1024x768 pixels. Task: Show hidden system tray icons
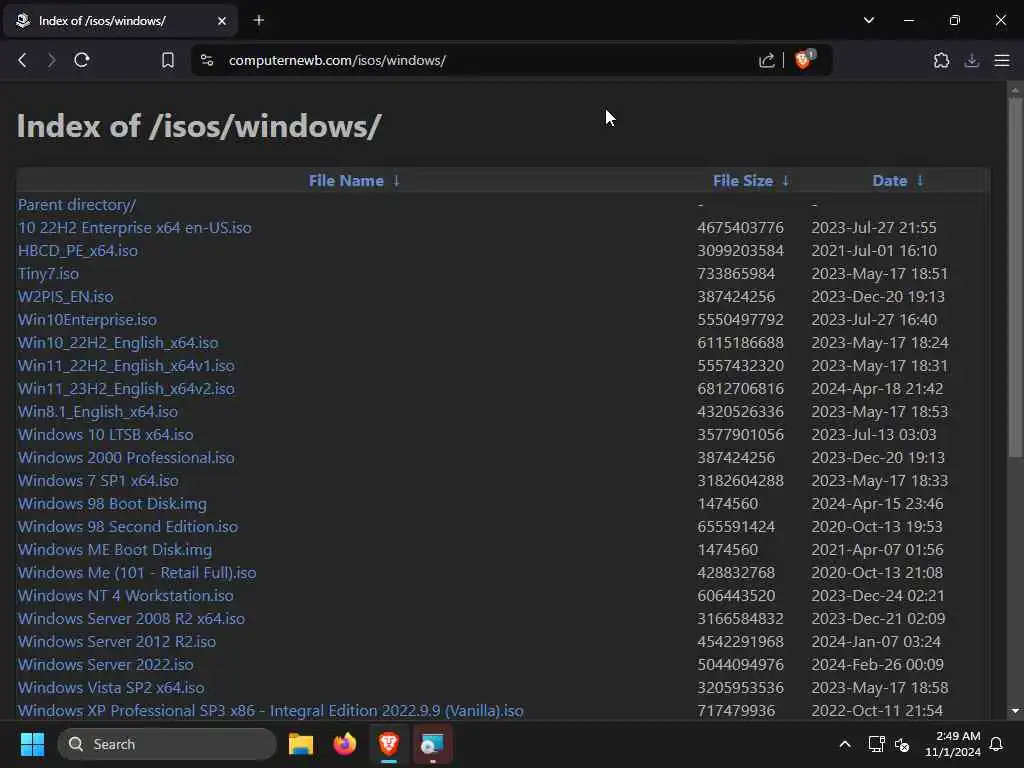844,744
